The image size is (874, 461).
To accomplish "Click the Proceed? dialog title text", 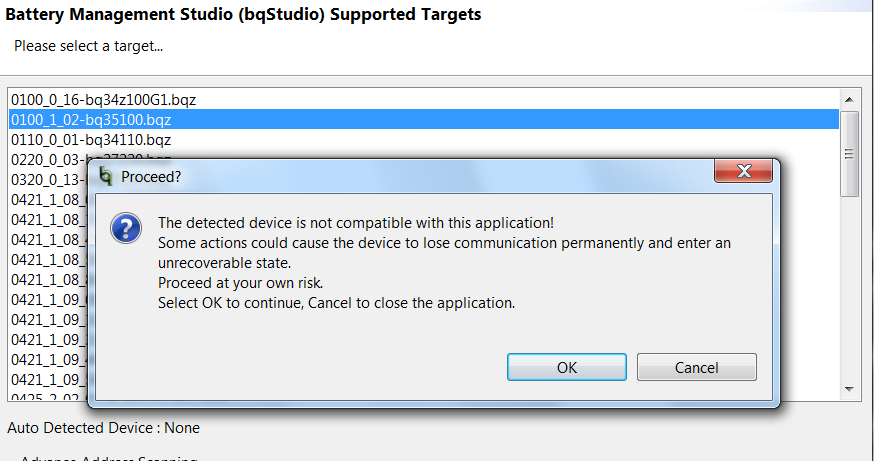I will tap(151, 176).
